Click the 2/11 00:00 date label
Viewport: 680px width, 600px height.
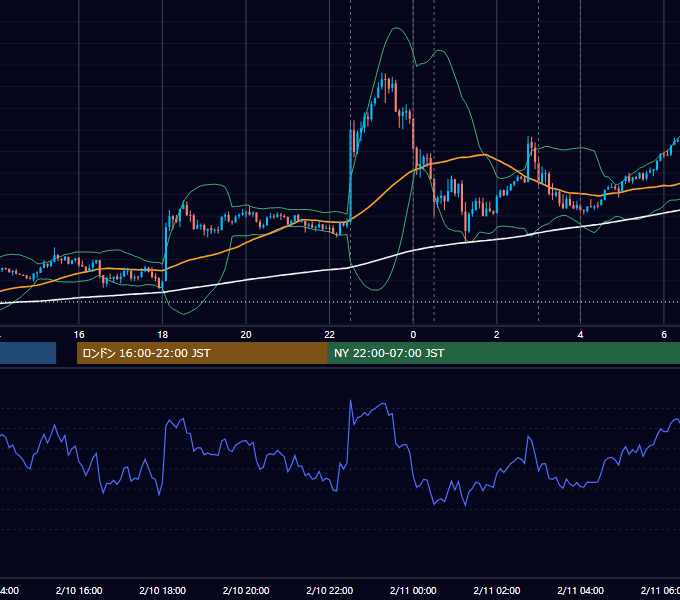[x=413, y=590]
